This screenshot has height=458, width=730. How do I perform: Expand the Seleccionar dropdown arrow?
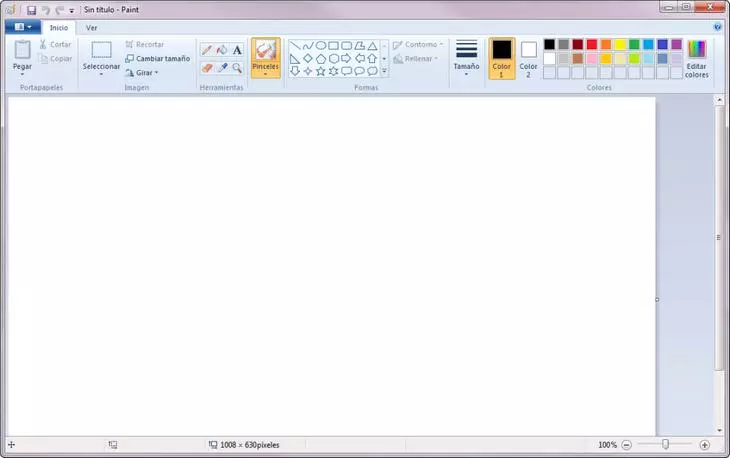pyautogui.click(x=101, y=74)
